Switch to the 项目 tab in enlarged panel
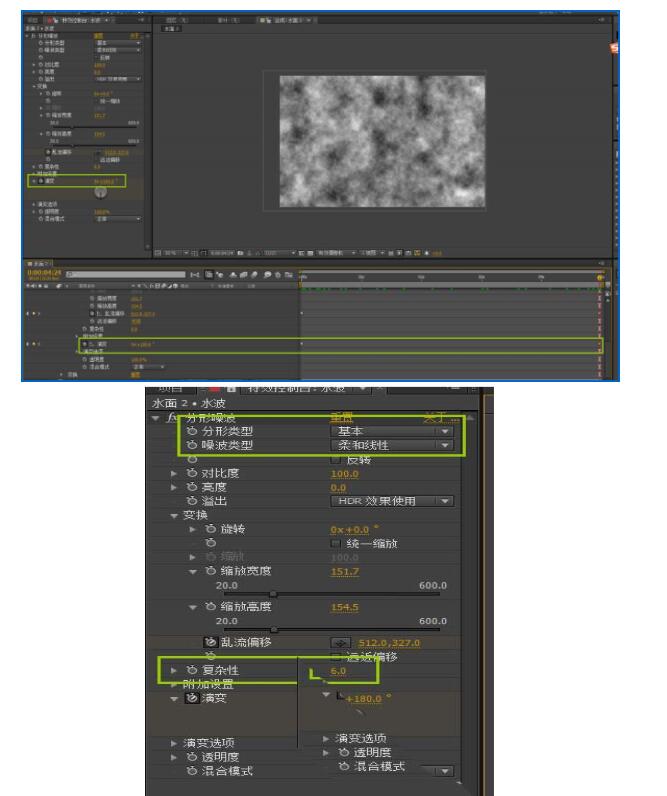The width and height of the screenshot is (667, 796). click(x=171, y=390)
